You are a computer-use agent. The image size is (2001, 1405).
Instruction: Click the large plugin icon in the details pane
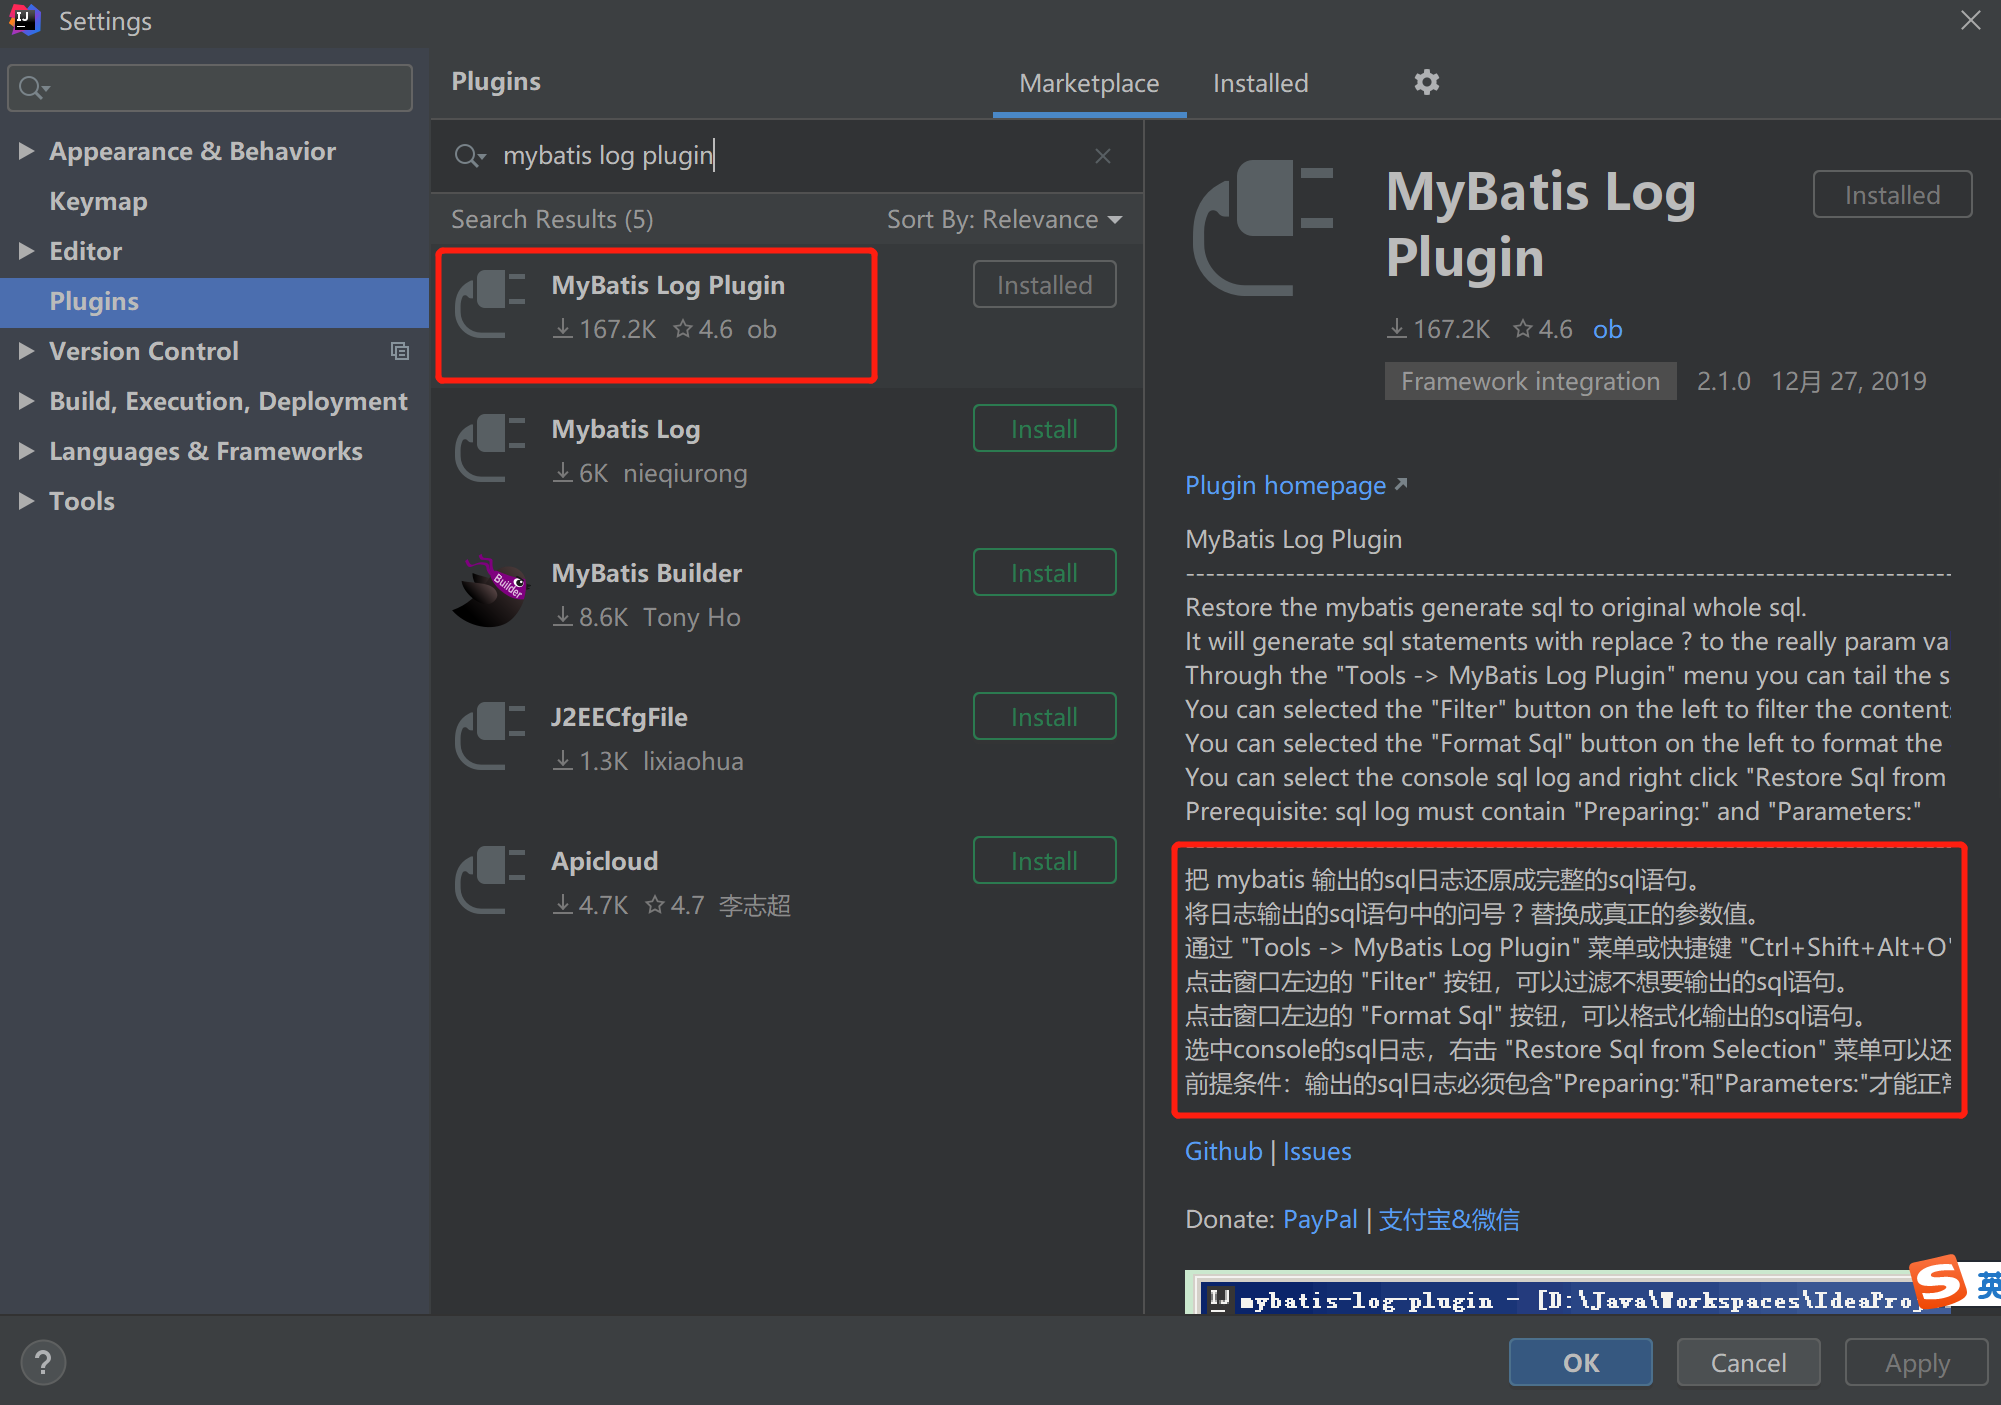(x=1264, y=228)
